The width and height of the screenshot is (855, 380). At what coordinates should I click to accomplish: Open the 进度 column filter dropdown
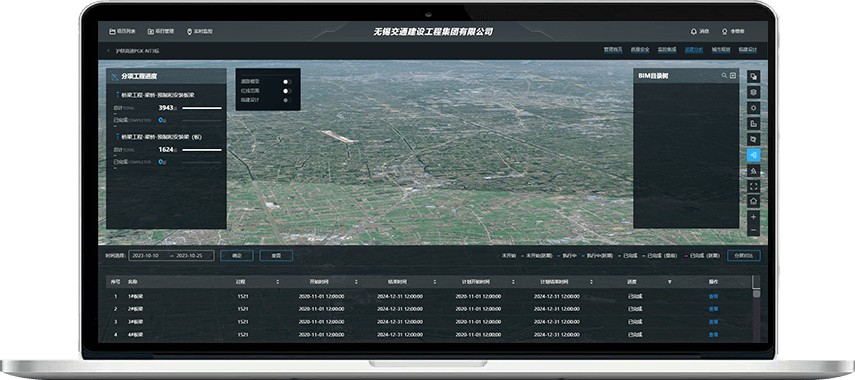pos(670,282)
